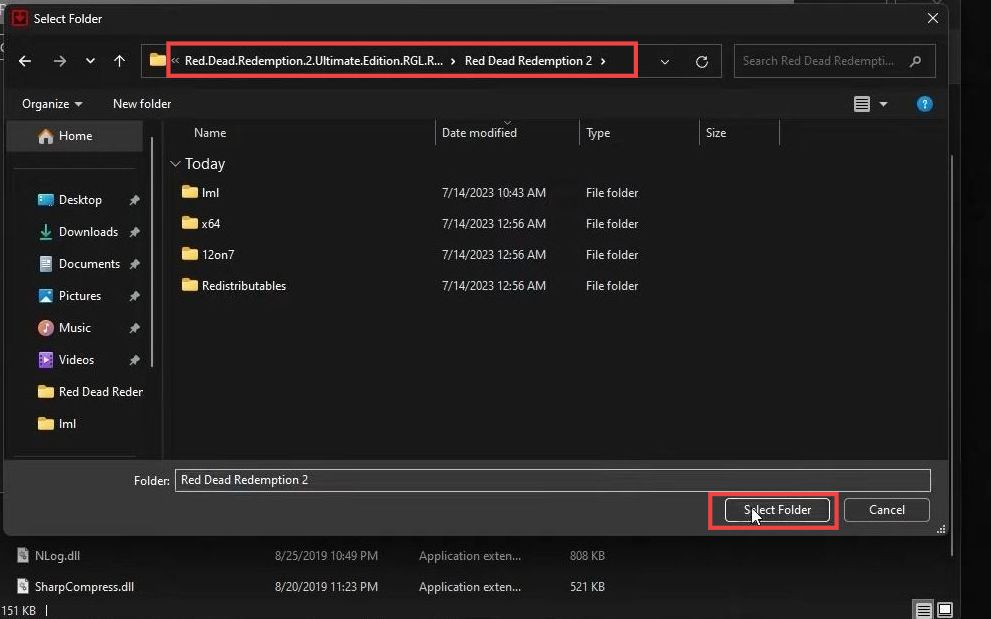The image size is (991, 619).
Task: Open the Help icon
Action: point(925,104)
